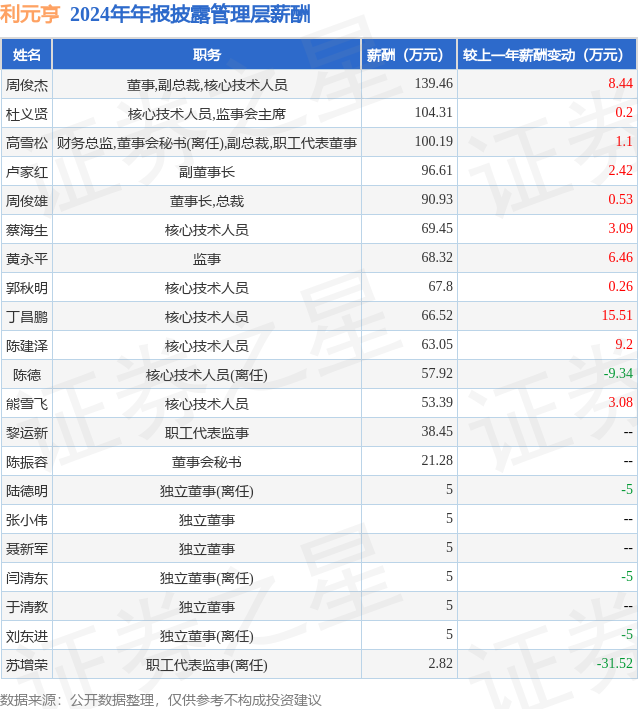The width and height of the screenshot is (638, 709).
Task: Click the position 监事
Action: 207,259
